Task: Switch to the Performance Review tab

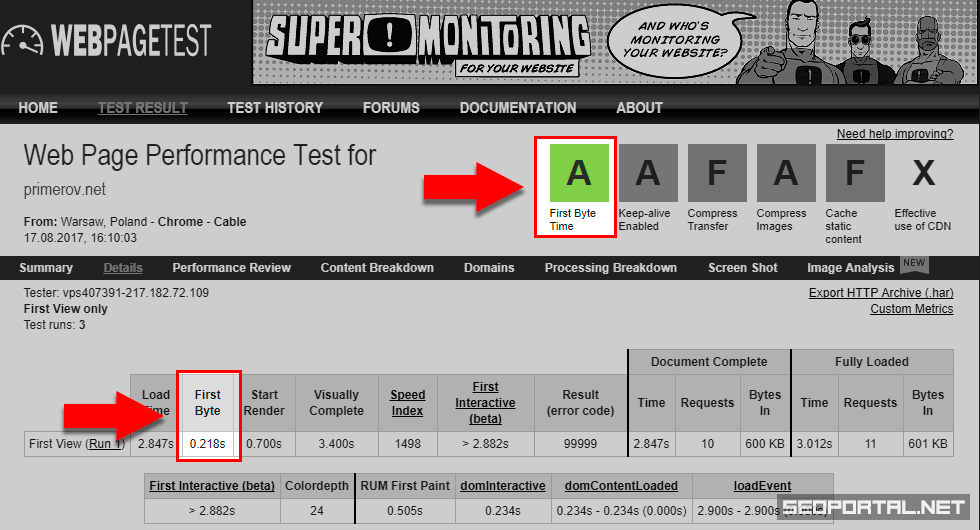Action: [x=231, y=268]
